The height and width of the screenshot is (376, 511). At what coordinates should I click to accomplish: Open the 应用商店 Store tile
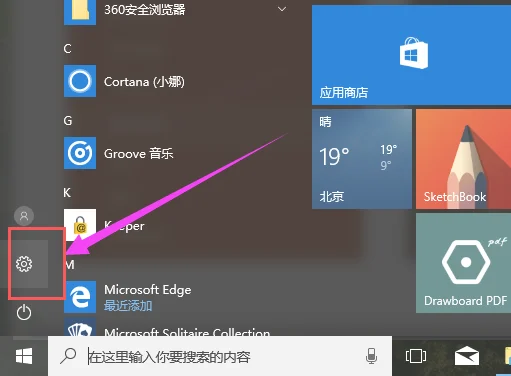[x=411, y=55]
